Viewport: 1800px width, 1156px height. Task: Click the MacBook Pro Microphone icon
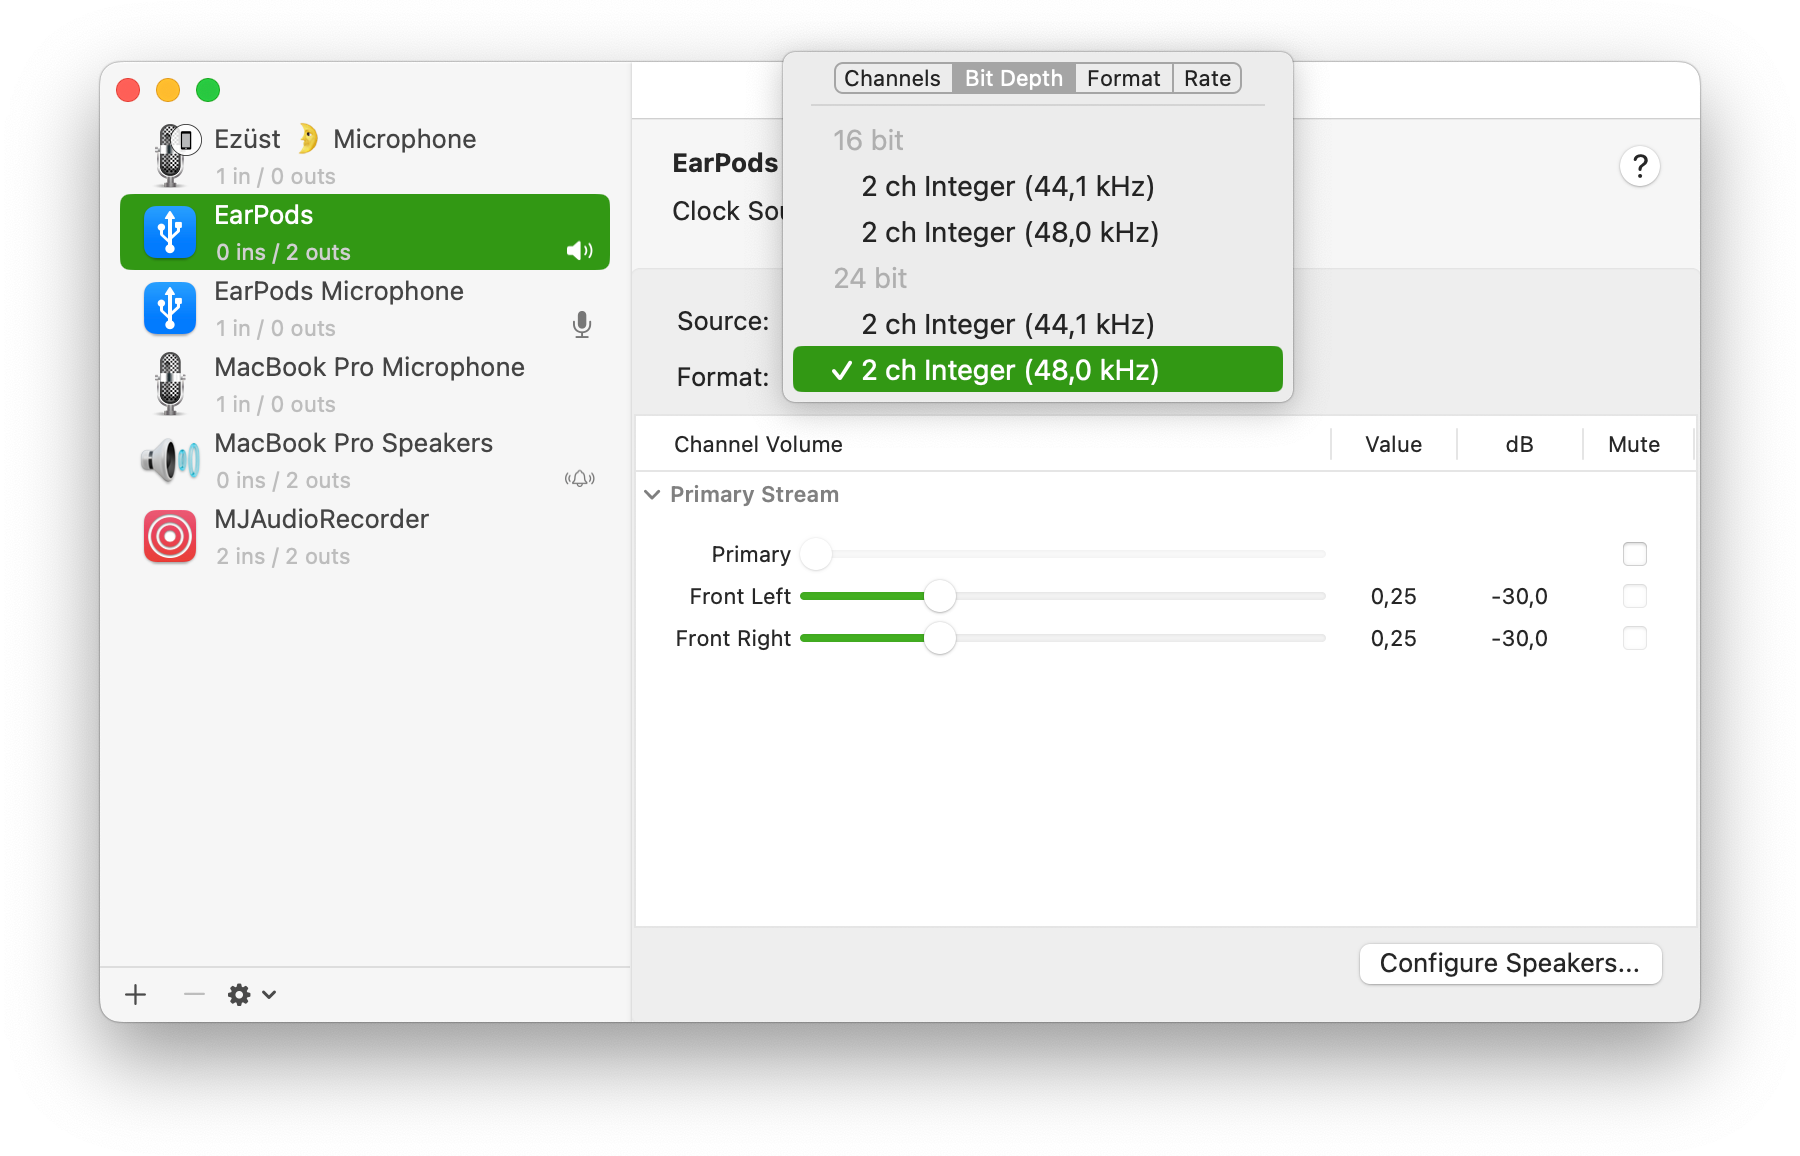click(x=170, y=384)
